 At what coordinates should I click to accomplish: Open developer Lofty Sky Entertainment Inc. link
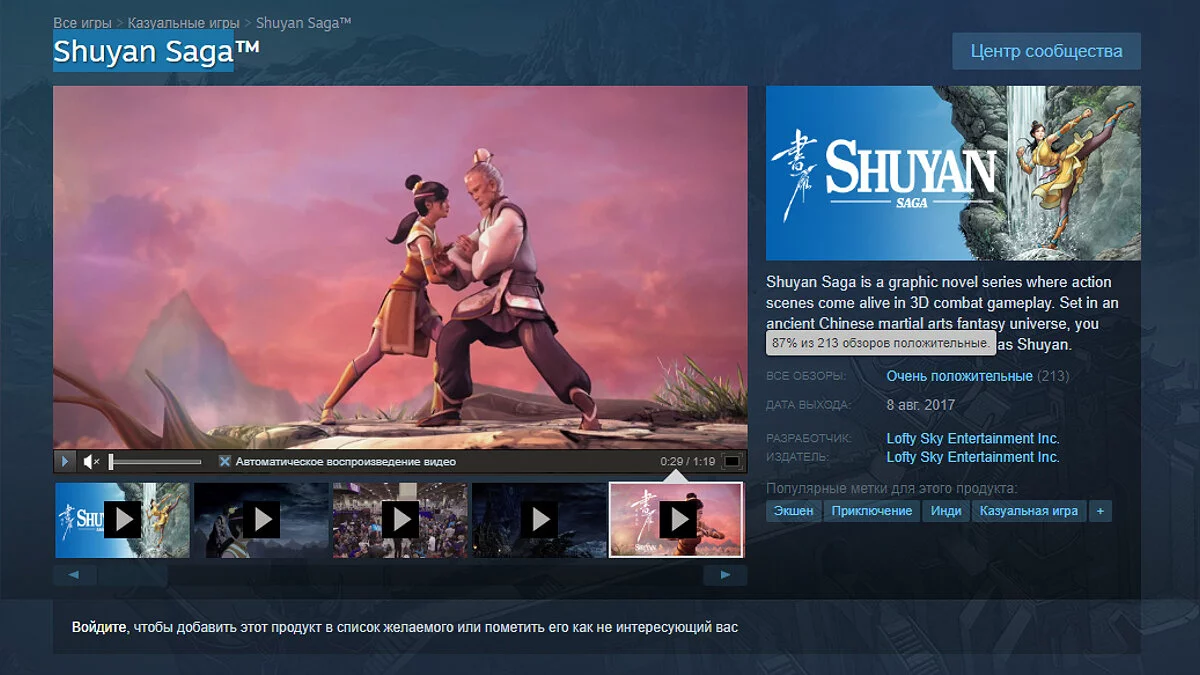(x=973, y=438)
